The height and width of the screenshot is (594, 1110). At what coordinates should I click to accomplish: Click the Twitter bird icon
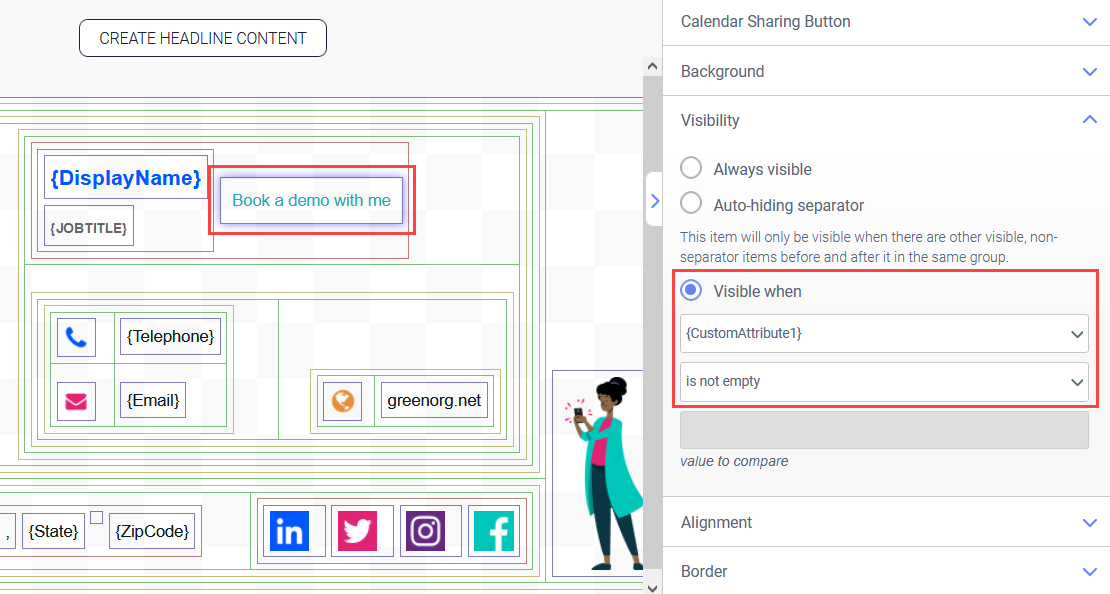point(357,531)
